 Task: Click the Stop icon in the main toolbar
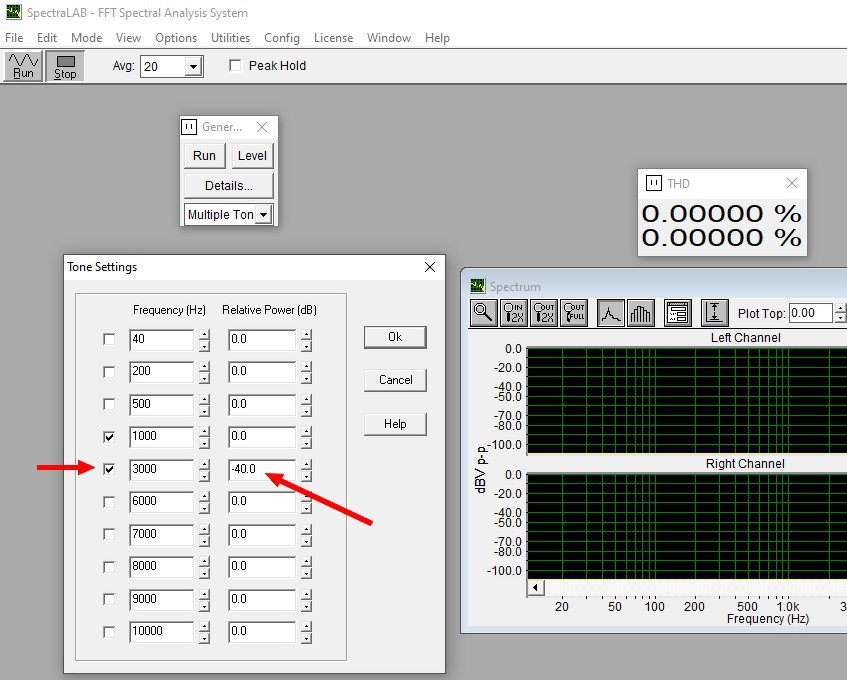[65, 66]
